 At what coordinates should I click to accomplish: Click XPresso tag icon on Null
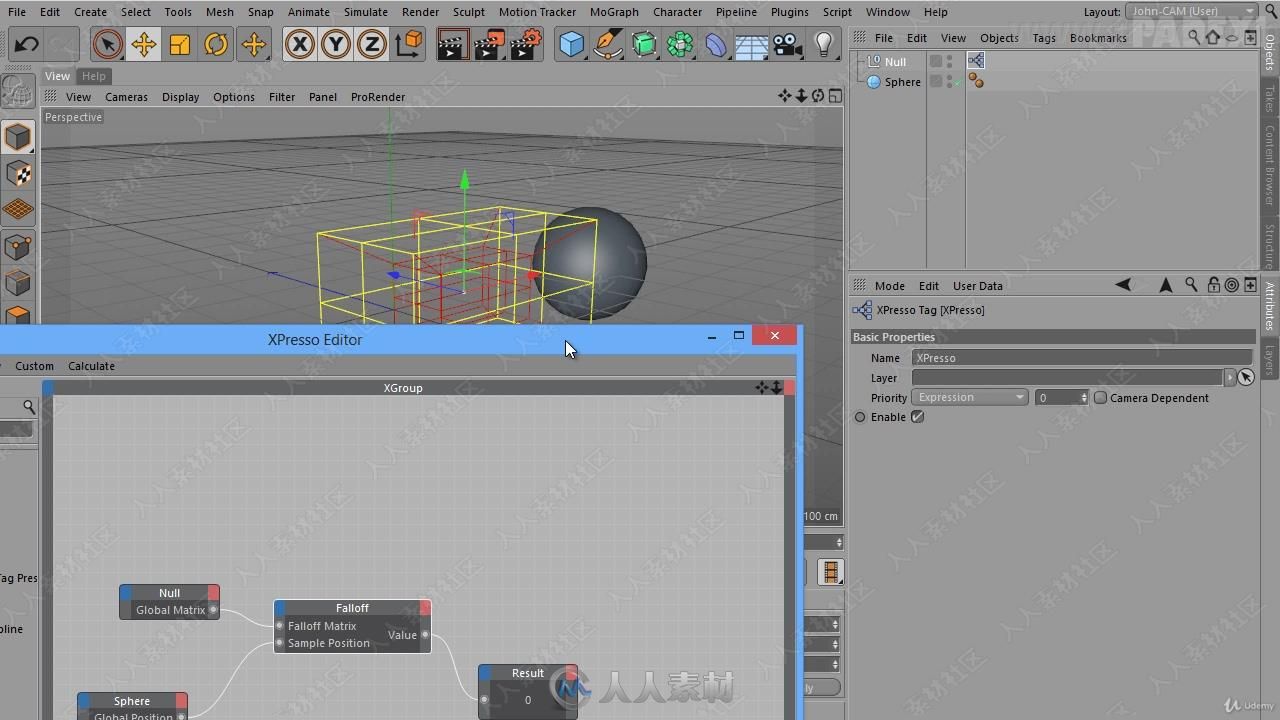[x=976, y=61]
